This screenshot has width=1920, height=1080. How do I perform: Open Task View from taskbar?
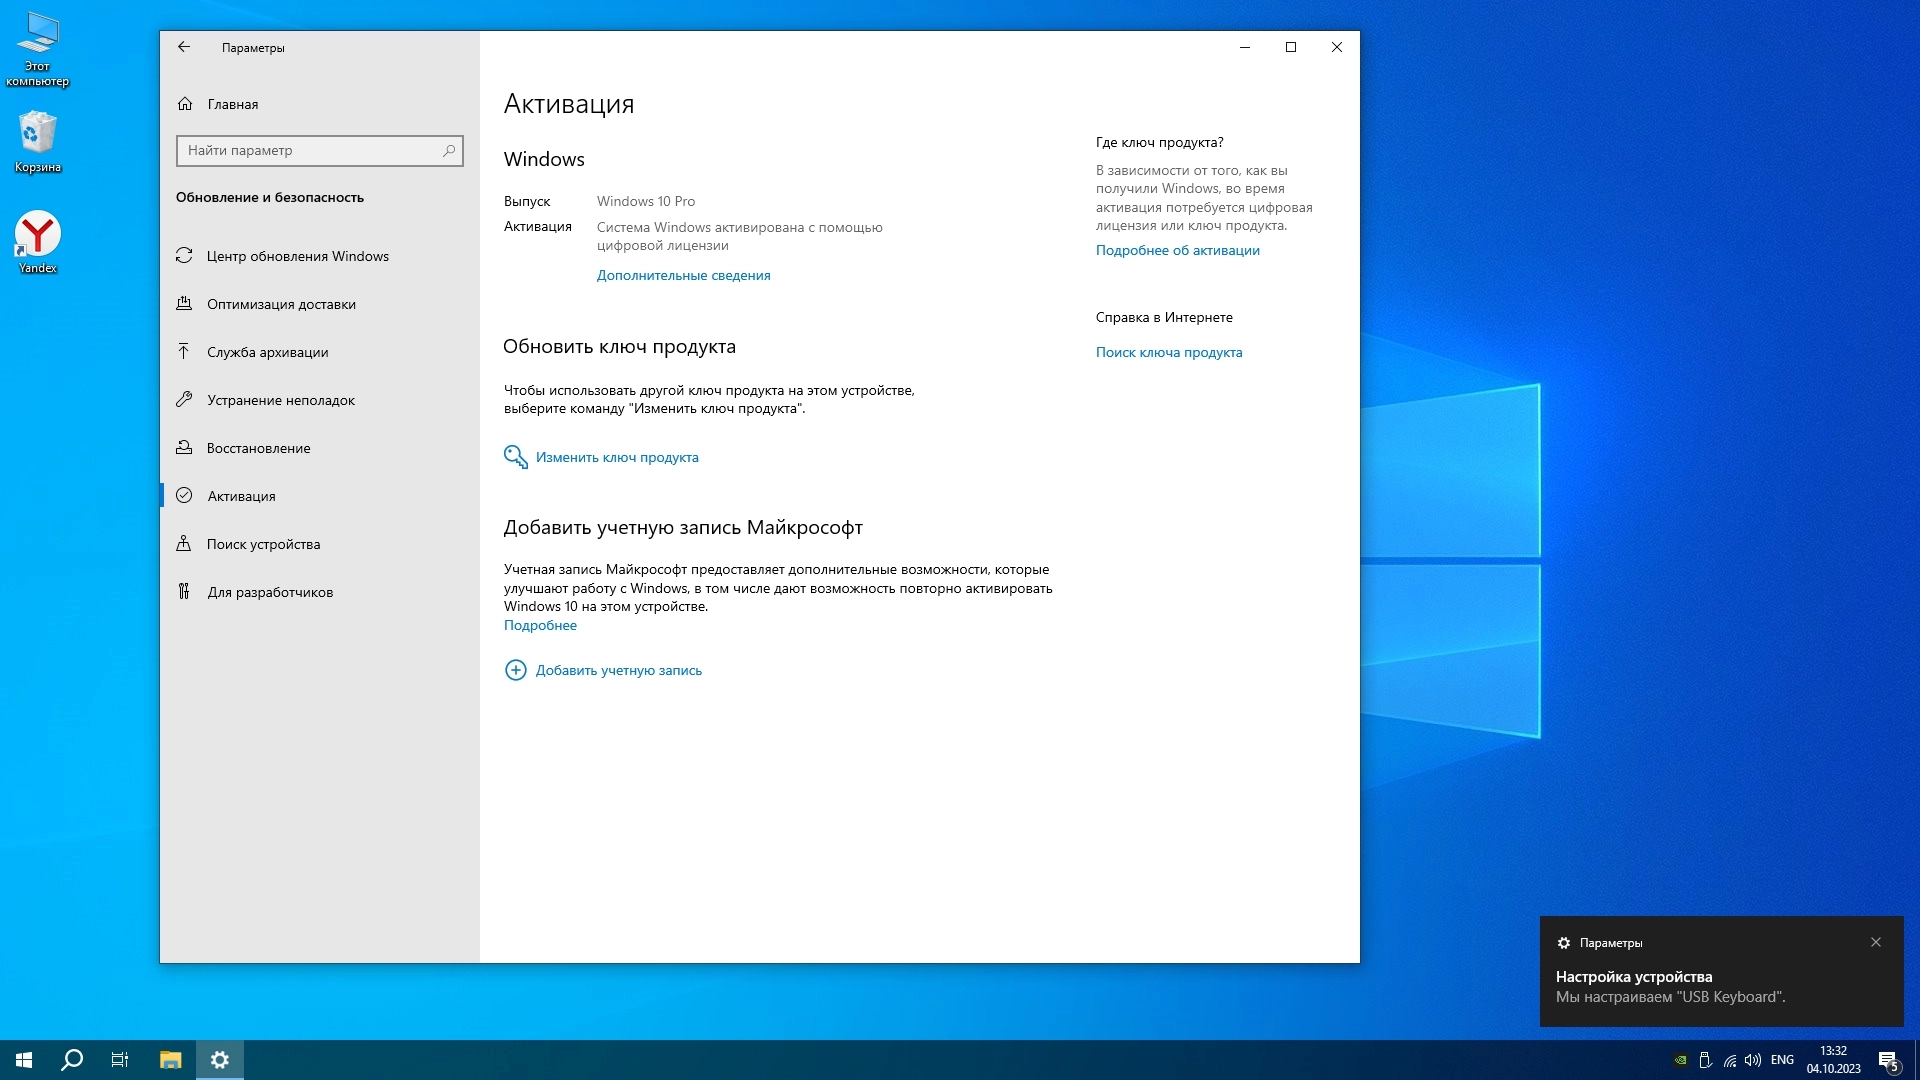point(120,1060)
